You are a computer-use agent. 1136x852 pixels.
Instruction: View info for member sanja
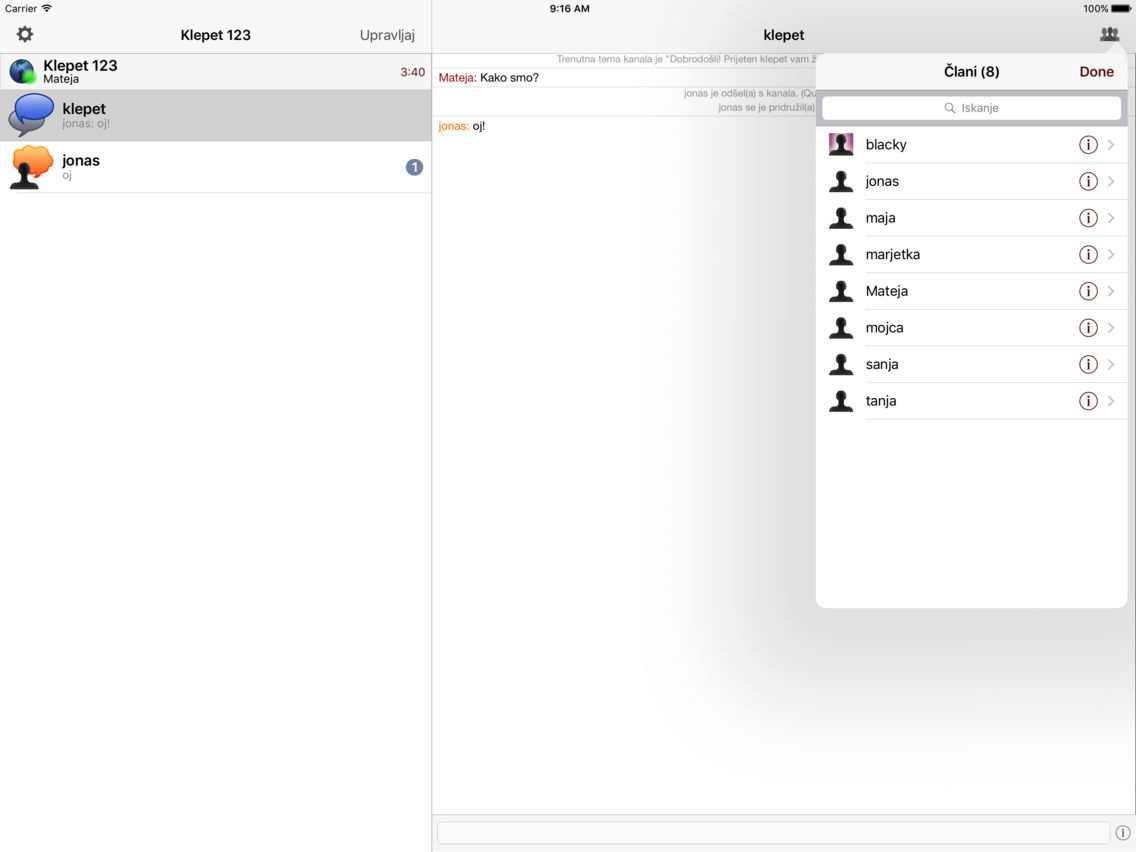coord(1088,364)
